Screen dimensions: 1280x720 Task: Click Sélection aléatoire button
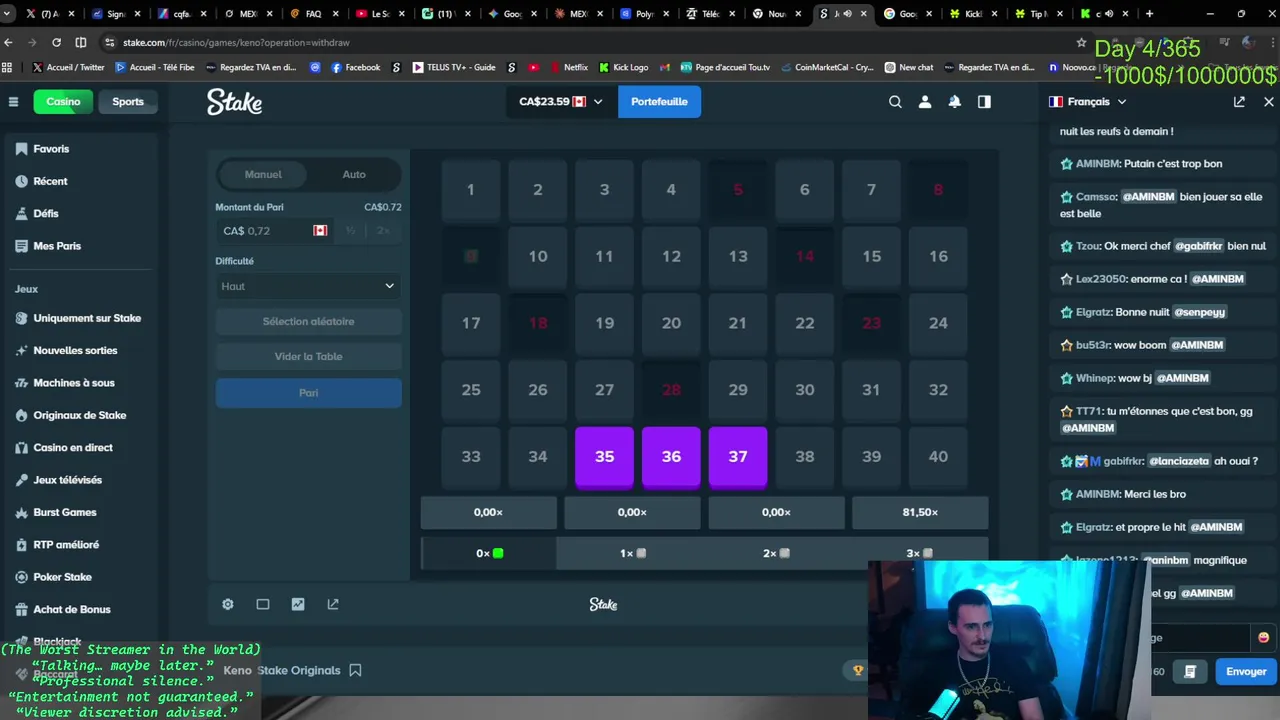click(x=308, y=322)
